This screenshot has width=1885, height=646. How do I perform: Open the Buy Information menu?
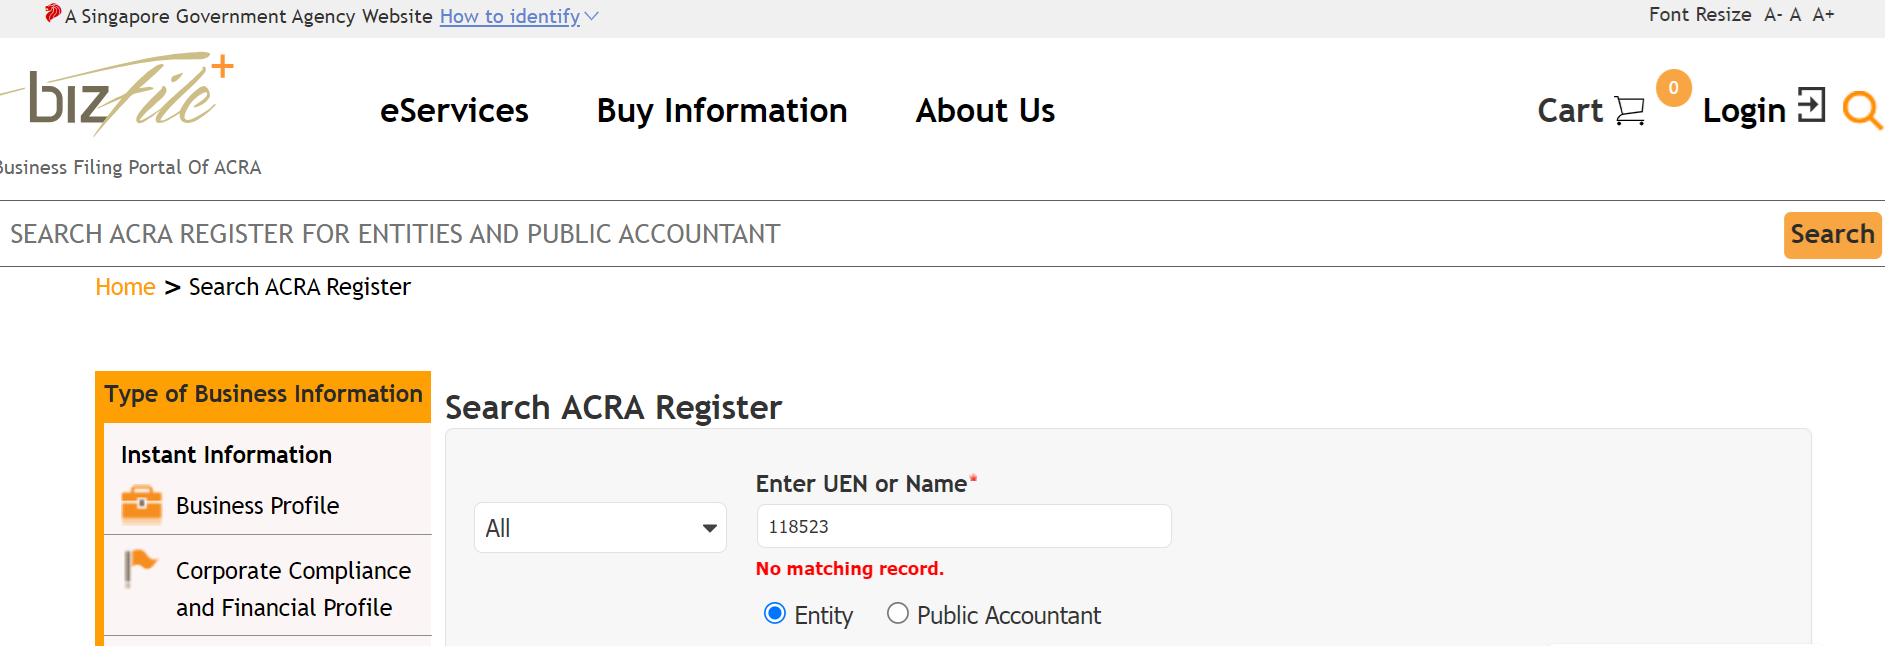[722, 110]
